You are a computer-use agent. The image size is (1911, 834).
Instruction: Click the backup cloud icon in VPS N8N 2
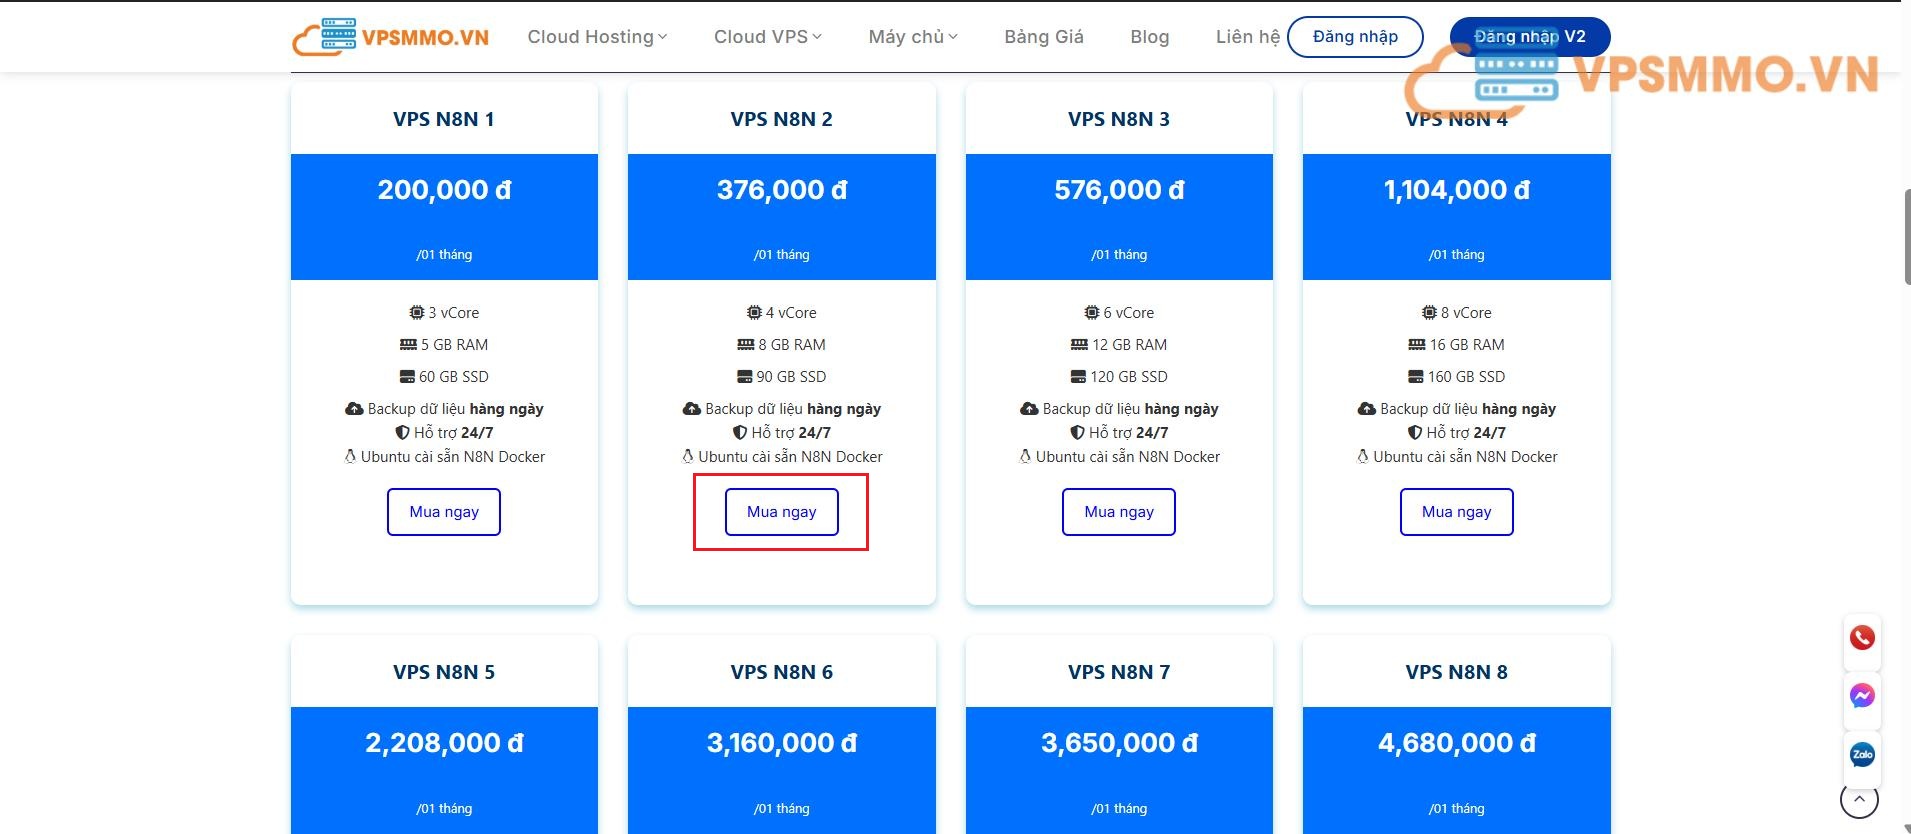pos(692,409)
